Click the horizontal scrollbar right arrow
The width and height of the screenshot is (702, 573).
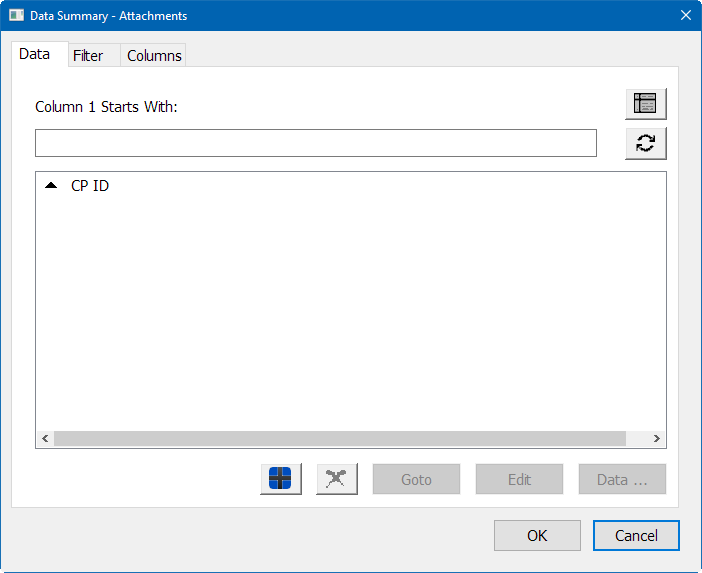point(656,438)
